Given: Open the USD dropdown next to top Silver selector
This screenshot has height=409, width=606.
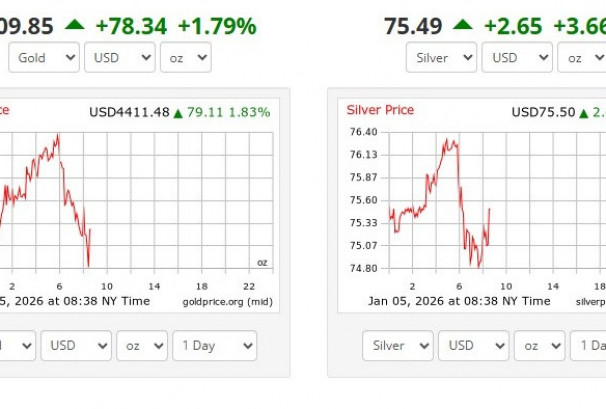Looking at the screenshot, I should point(516,58).
